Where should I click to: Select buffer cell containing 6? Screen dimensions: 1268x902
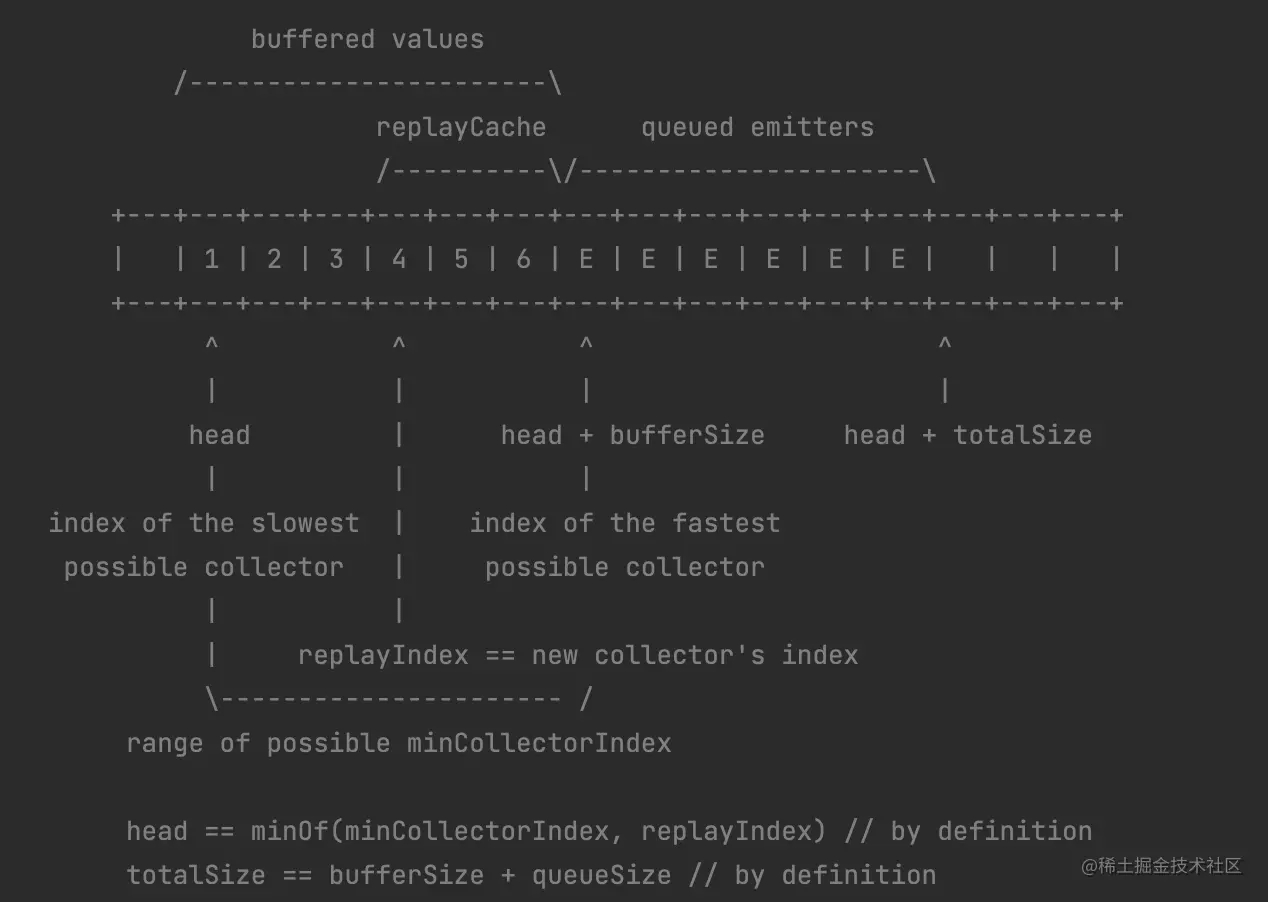[x=523, y=260]
